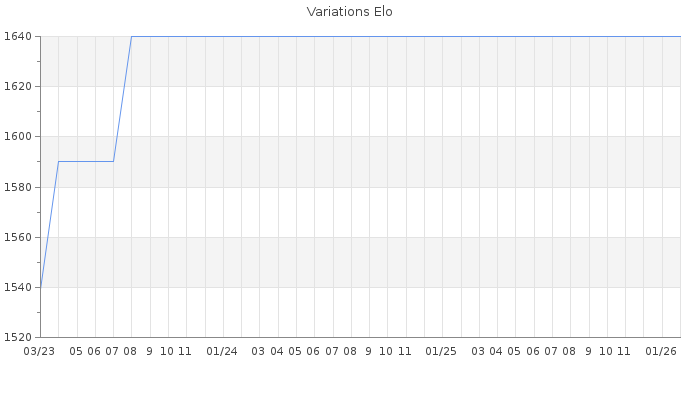Click the point where the line first reaches 1640
The image size is (700, 400).
tap(132, 36)
